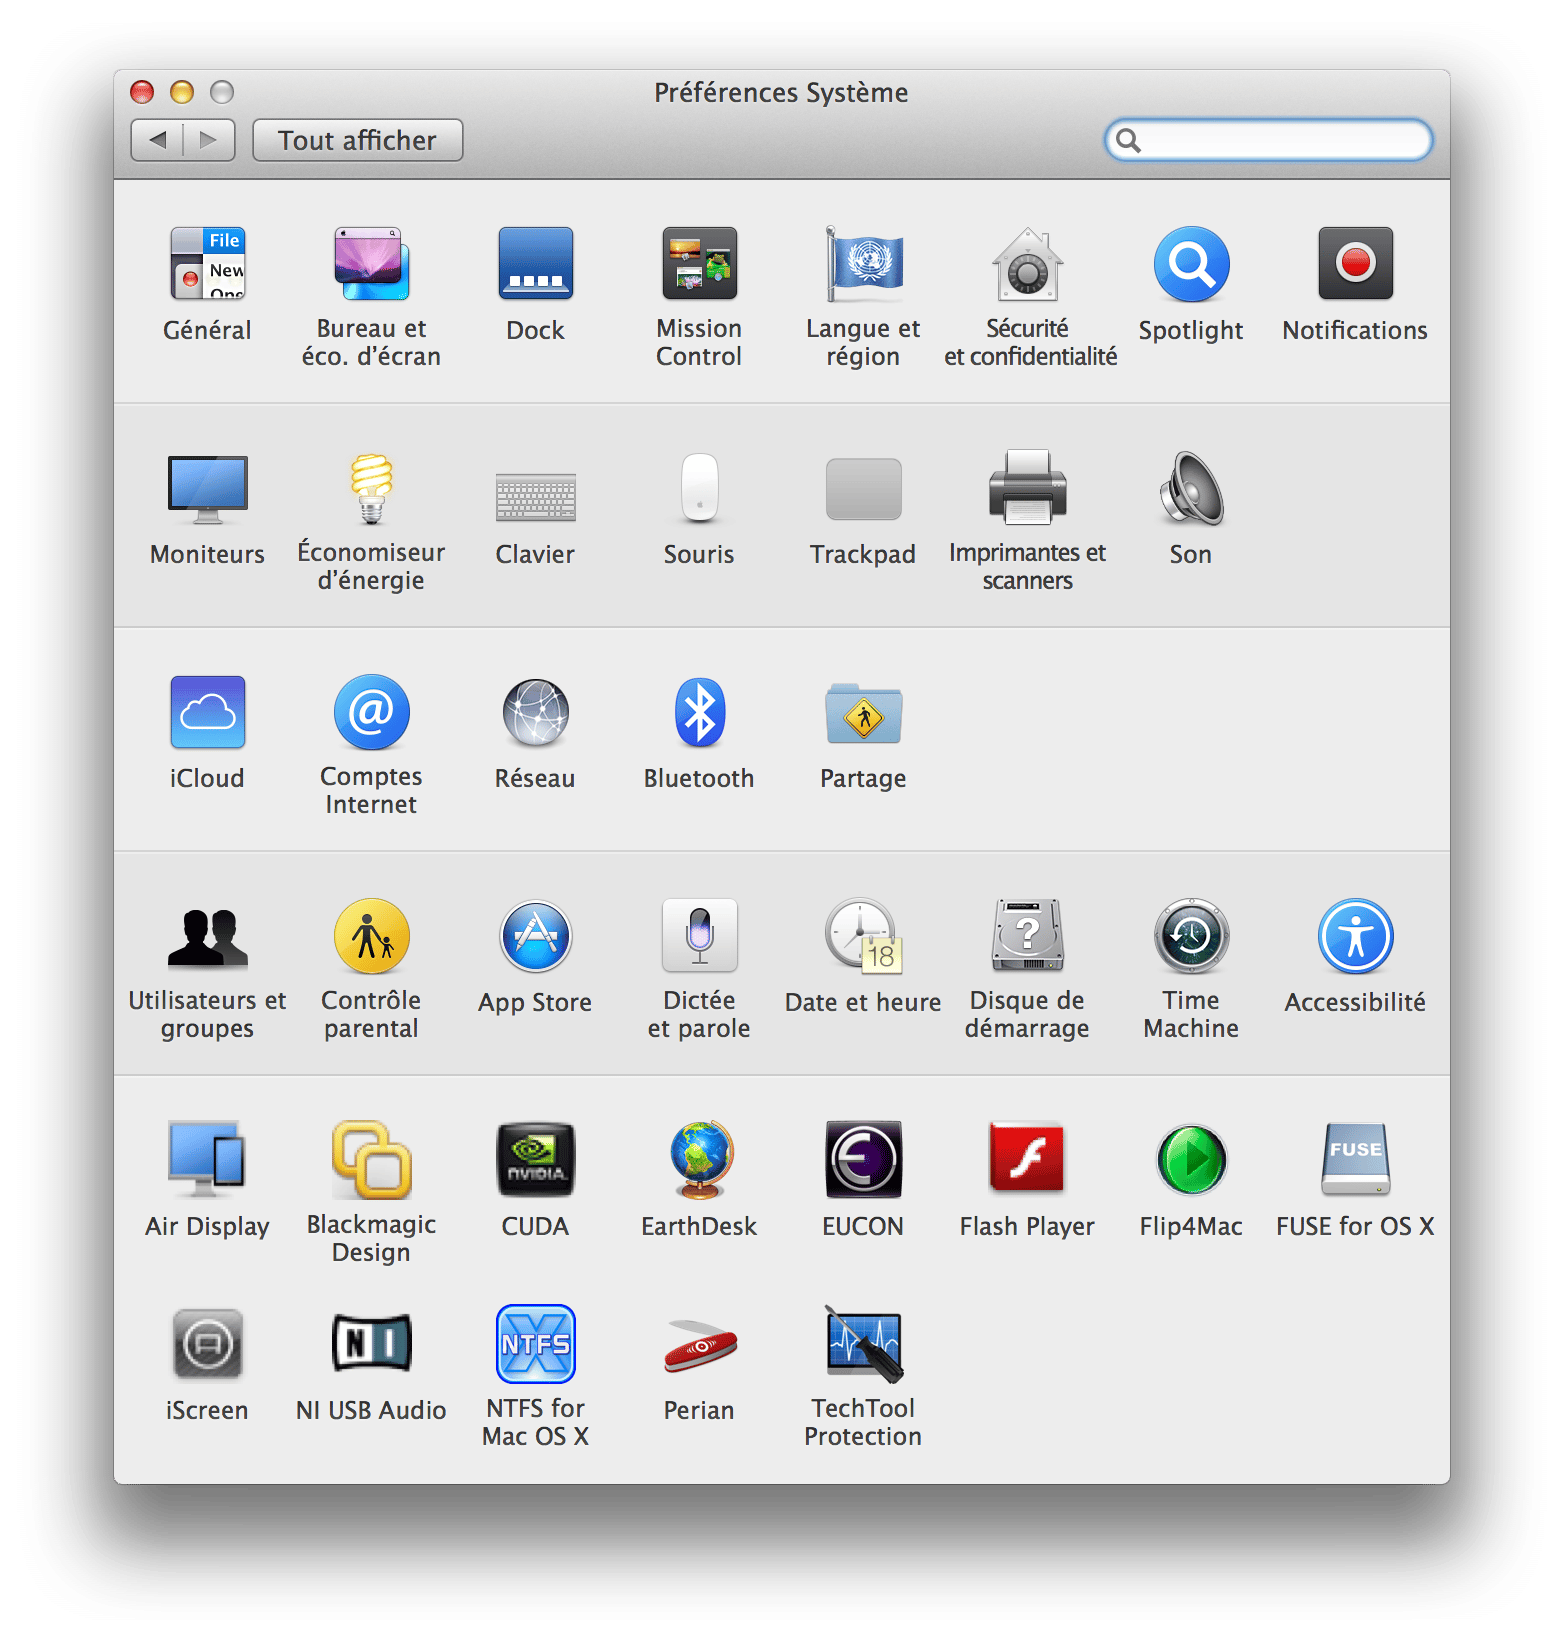Open Spotlight preferences

pyautogui.click(x=1191, y=264)
